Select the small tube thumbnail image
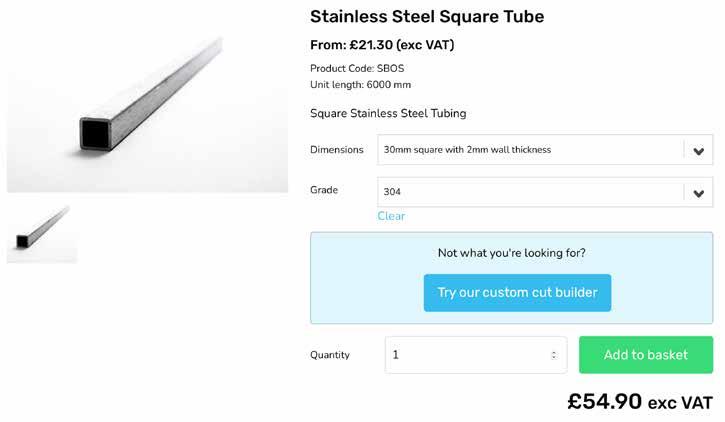 42,234
